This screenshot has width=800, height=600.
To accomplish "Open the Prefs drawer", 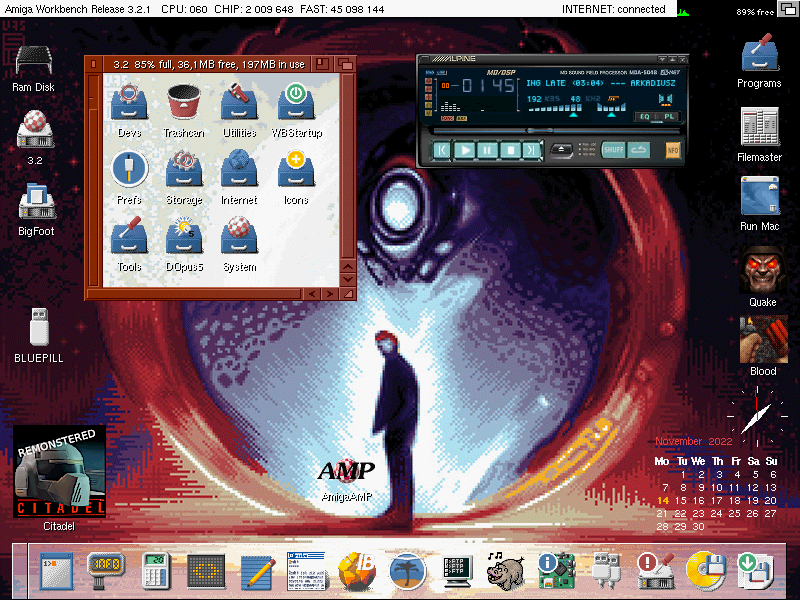I will click(129, 169).
